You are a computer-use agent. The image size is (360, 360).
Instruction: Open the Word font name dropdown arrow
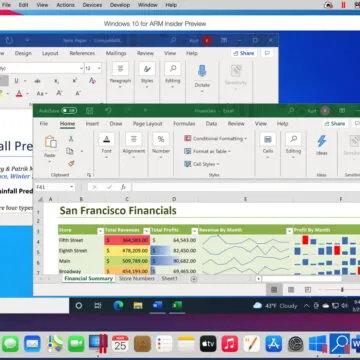click(81, 68)
